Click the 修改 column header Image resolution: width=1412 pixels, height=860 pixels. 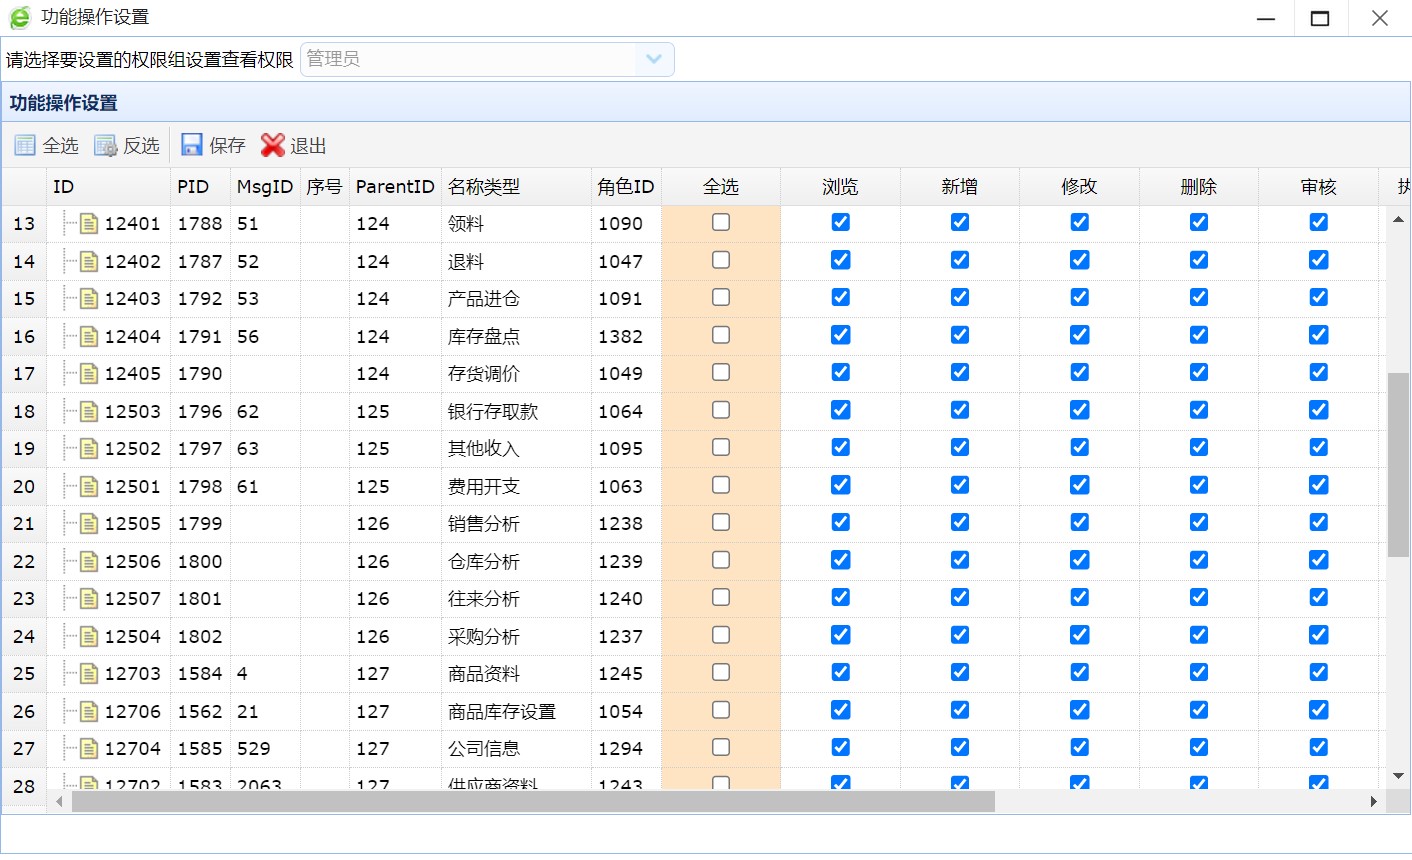tap(1079, 187)
